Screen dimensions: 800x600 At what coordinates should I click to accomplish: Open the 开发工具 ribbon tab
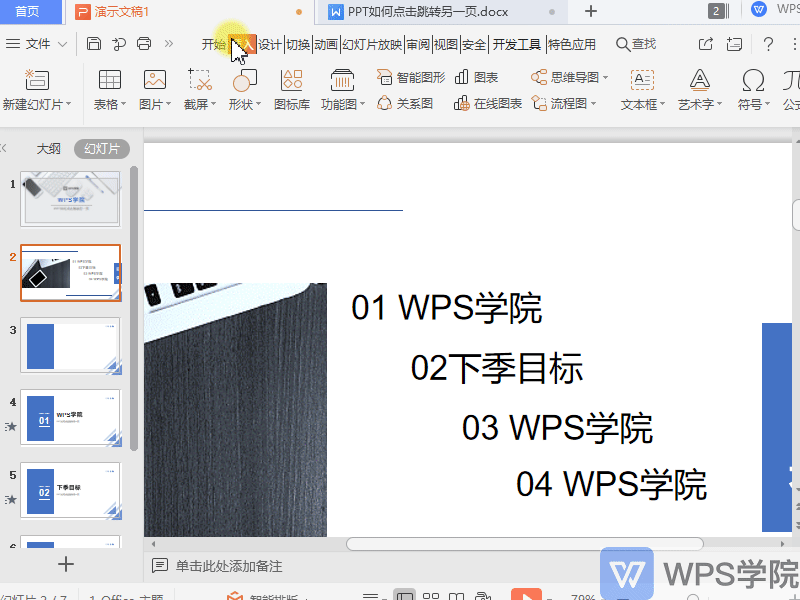point(516,44)
